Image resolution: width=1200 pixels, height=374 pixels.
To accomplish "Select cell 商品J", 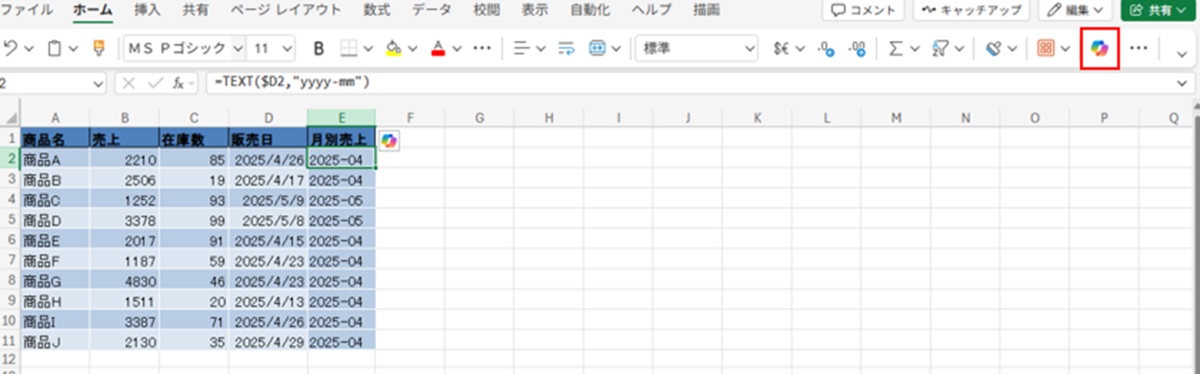I will pyautogui.click(x=54, y=343).
